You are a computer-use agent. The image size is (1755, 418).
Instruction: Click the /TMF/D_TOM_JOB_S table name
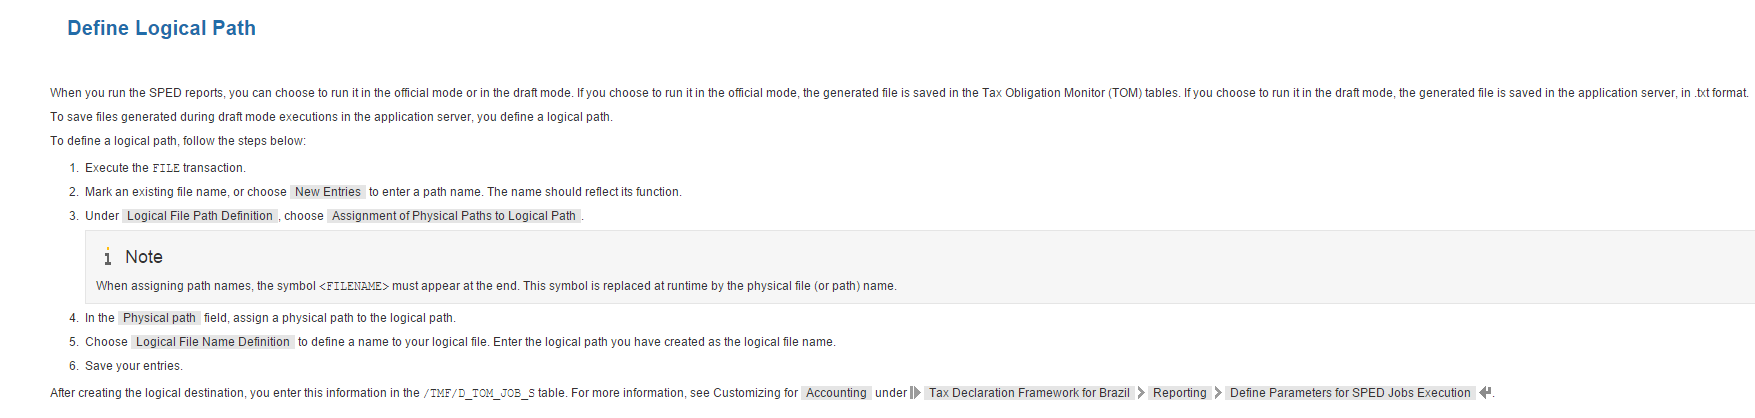point(479,393)
